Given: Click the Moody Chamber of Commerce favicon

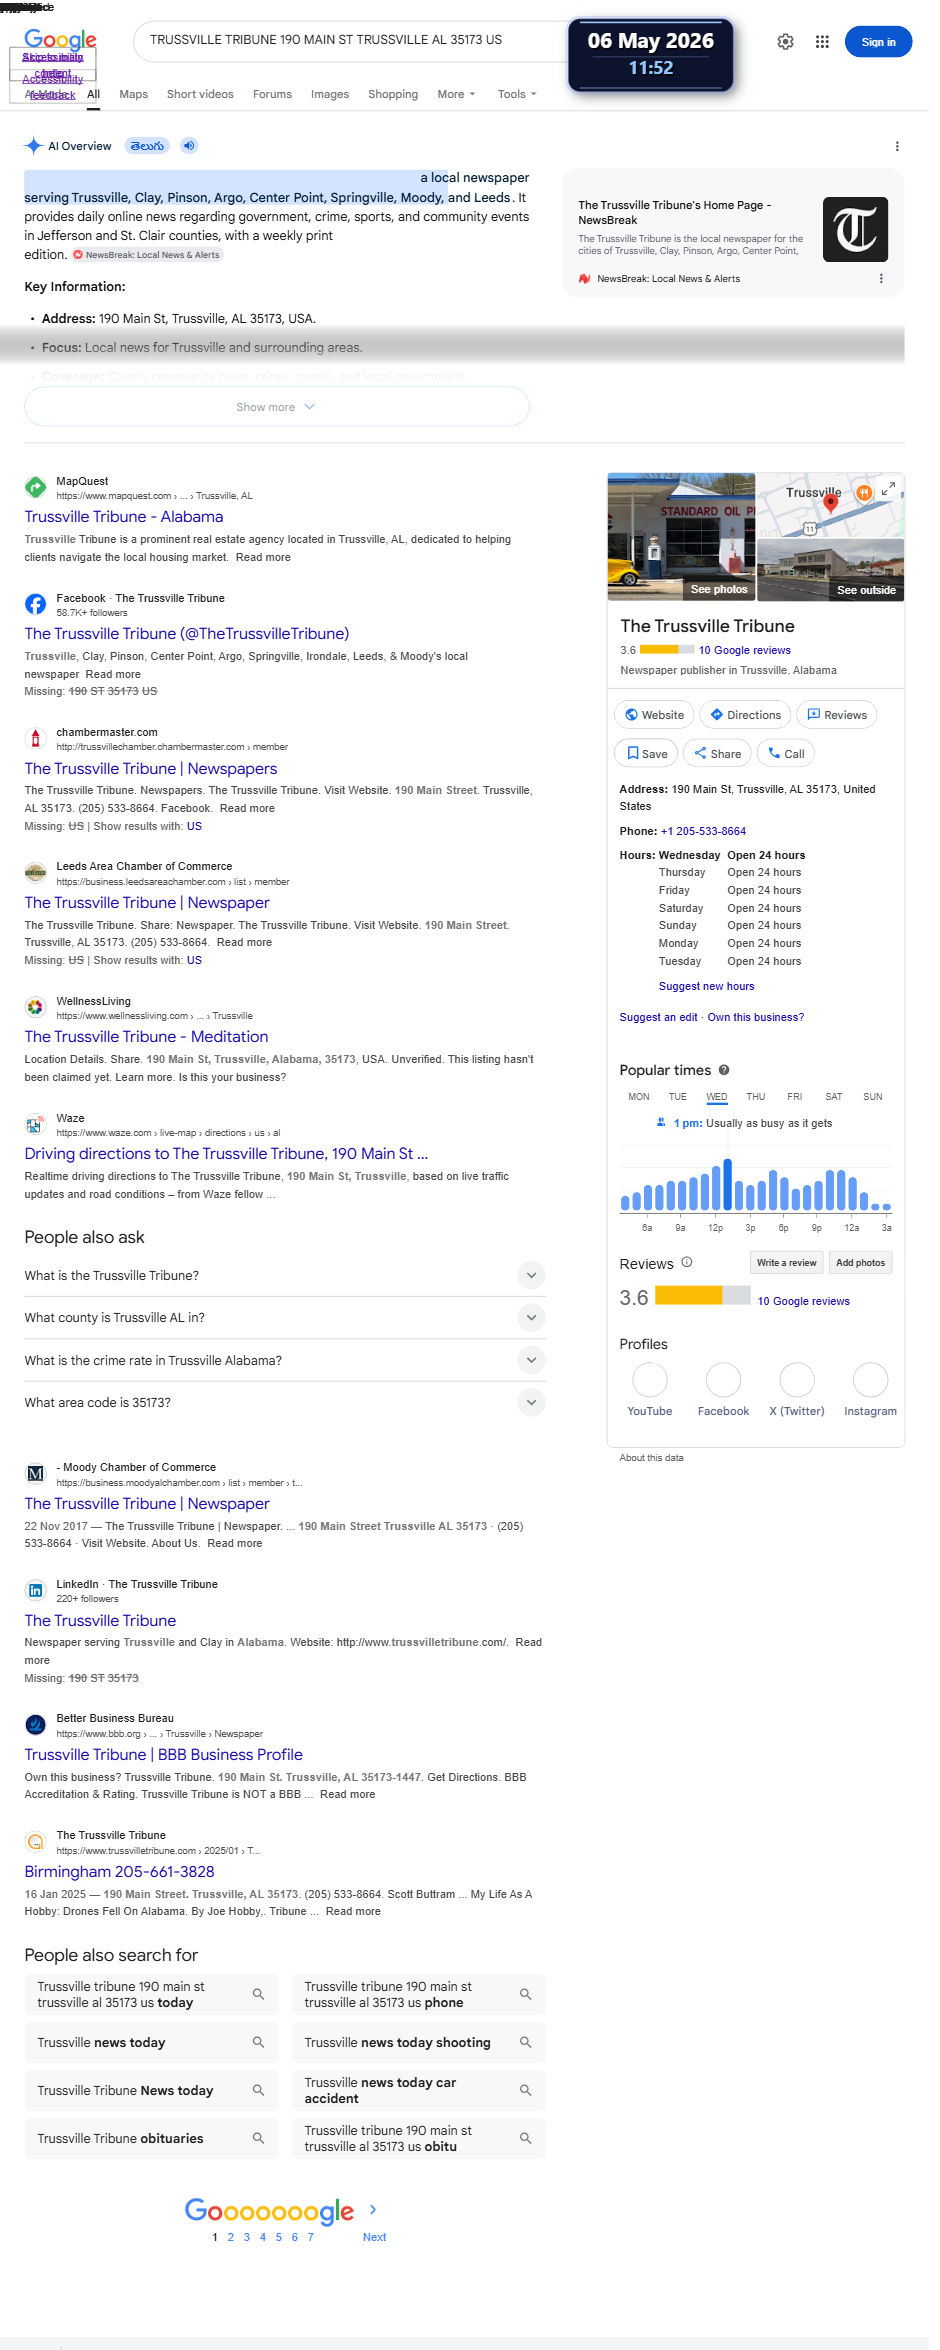Looking at the screenshot, I should (35, 1473).
